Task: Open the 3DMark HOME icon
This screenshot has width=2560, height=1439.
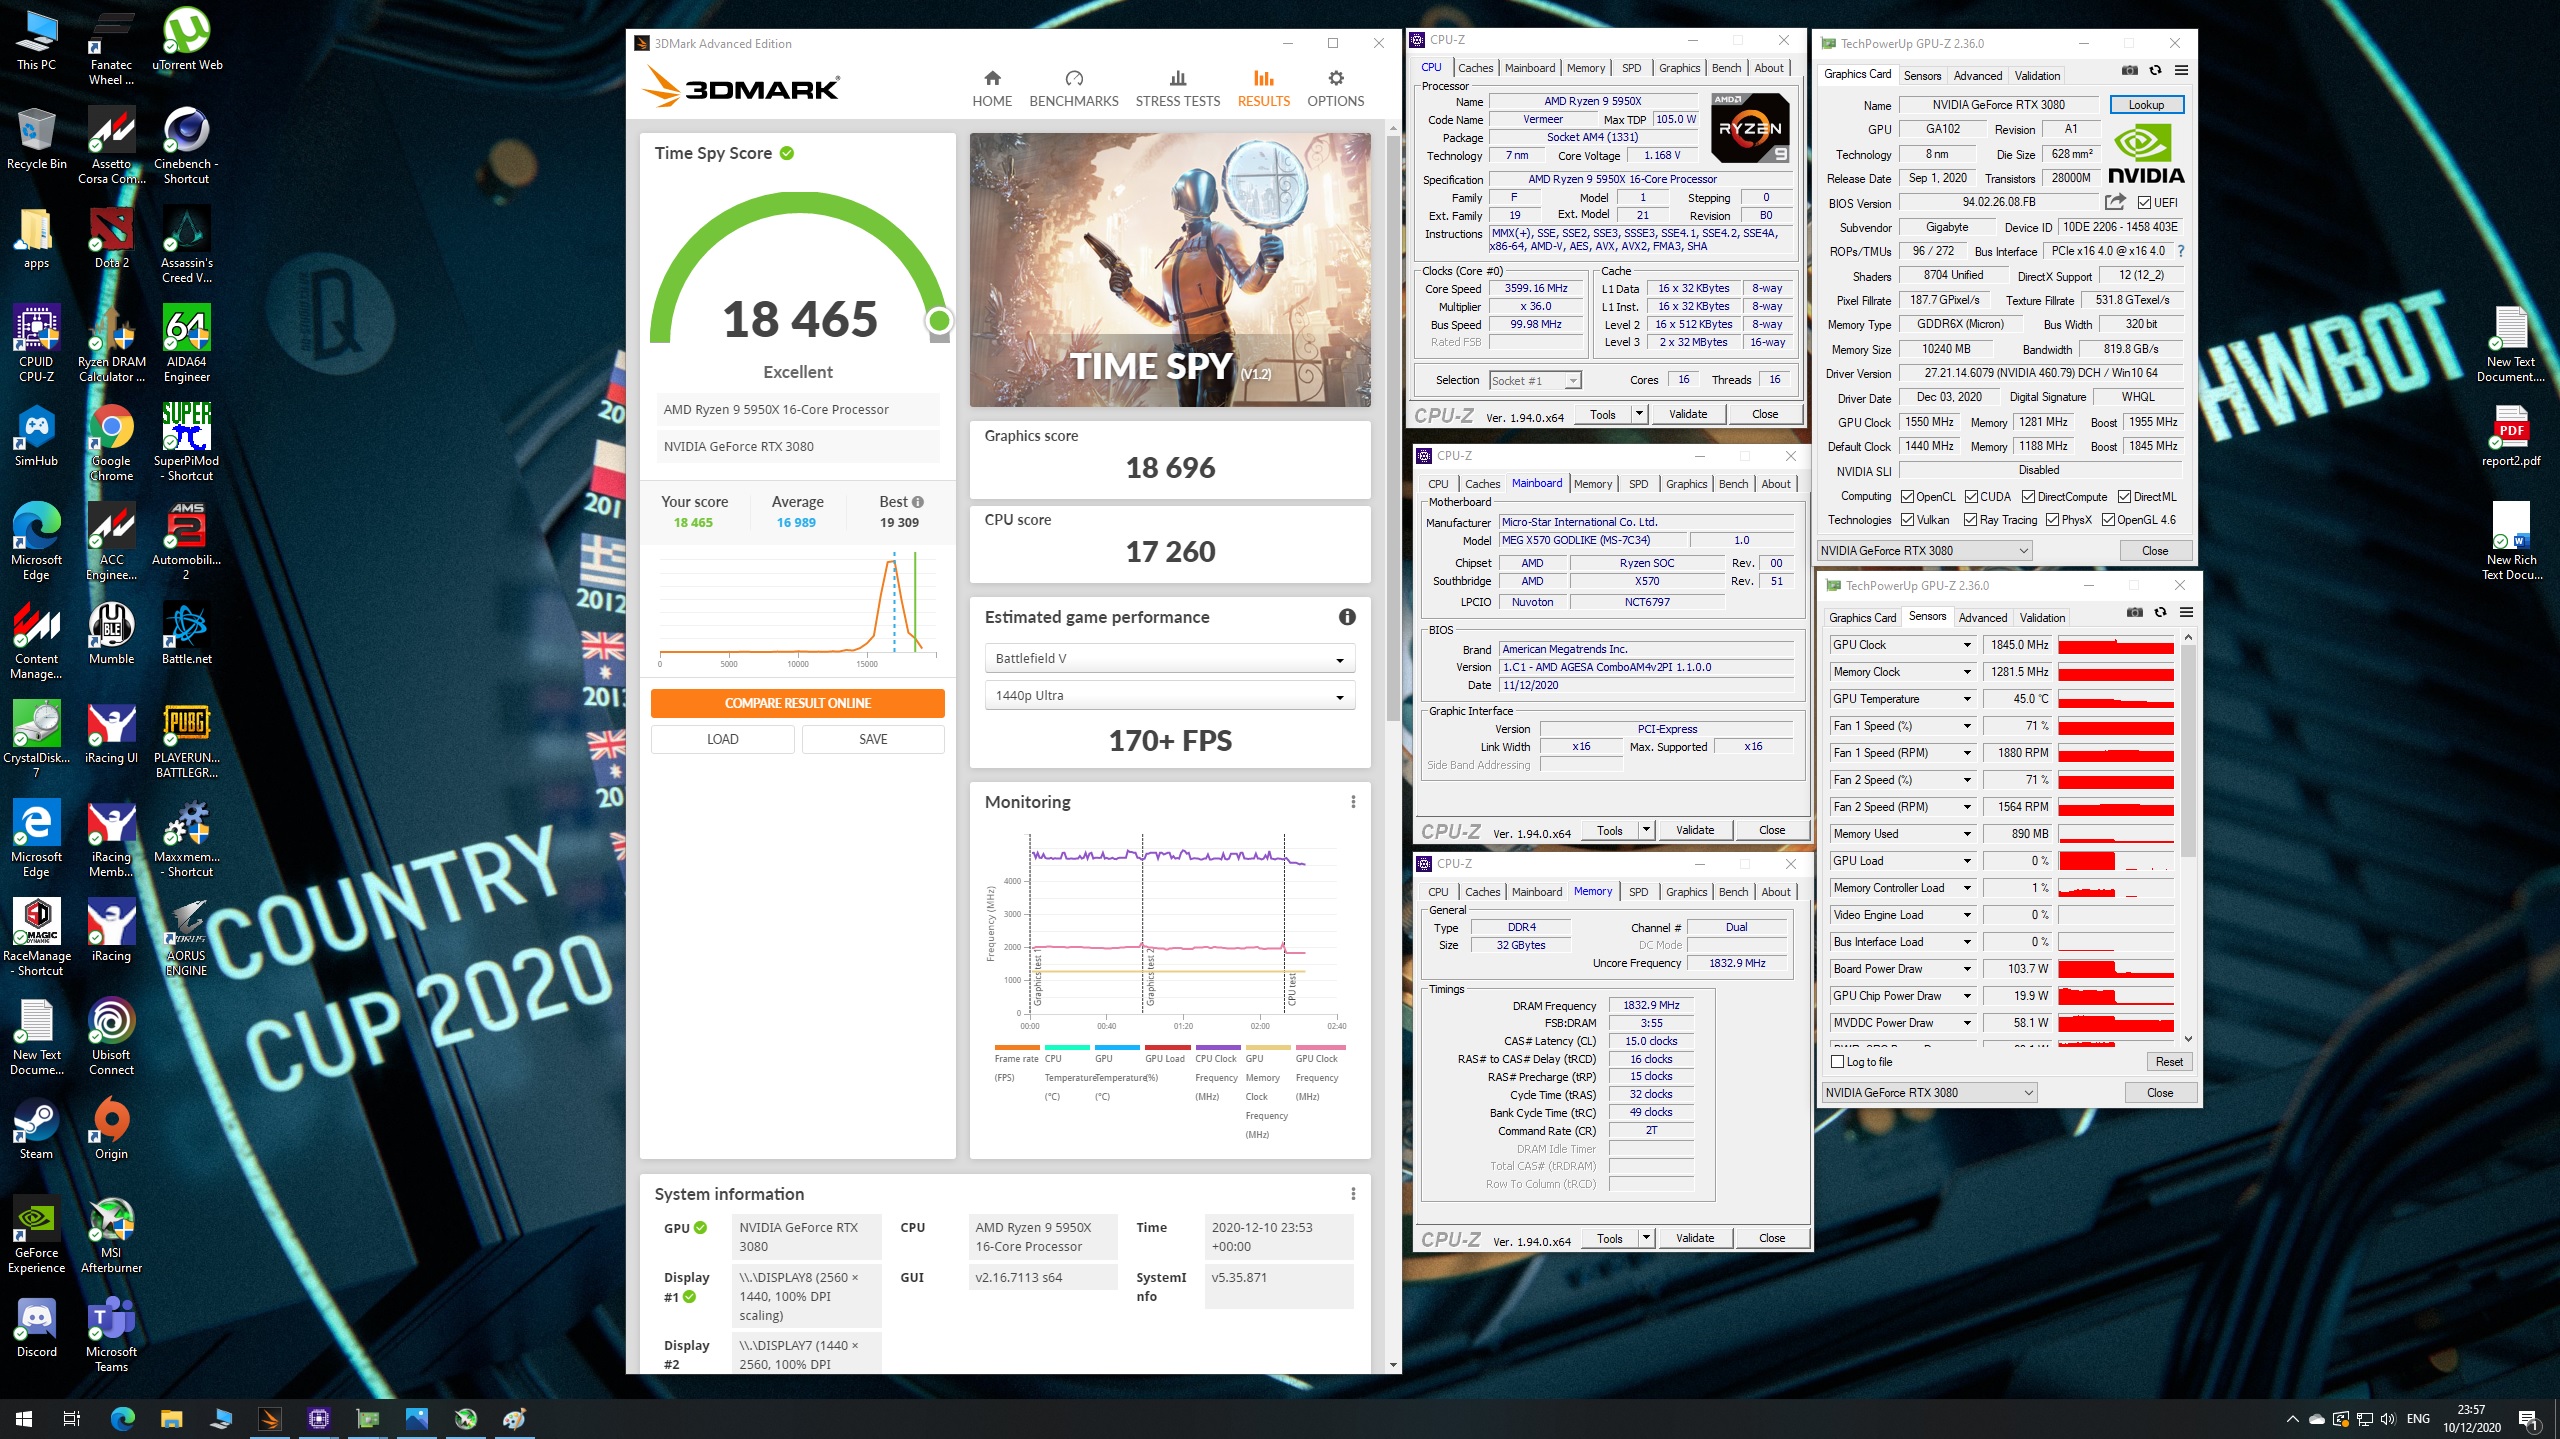Action: (x=992, y=79)
